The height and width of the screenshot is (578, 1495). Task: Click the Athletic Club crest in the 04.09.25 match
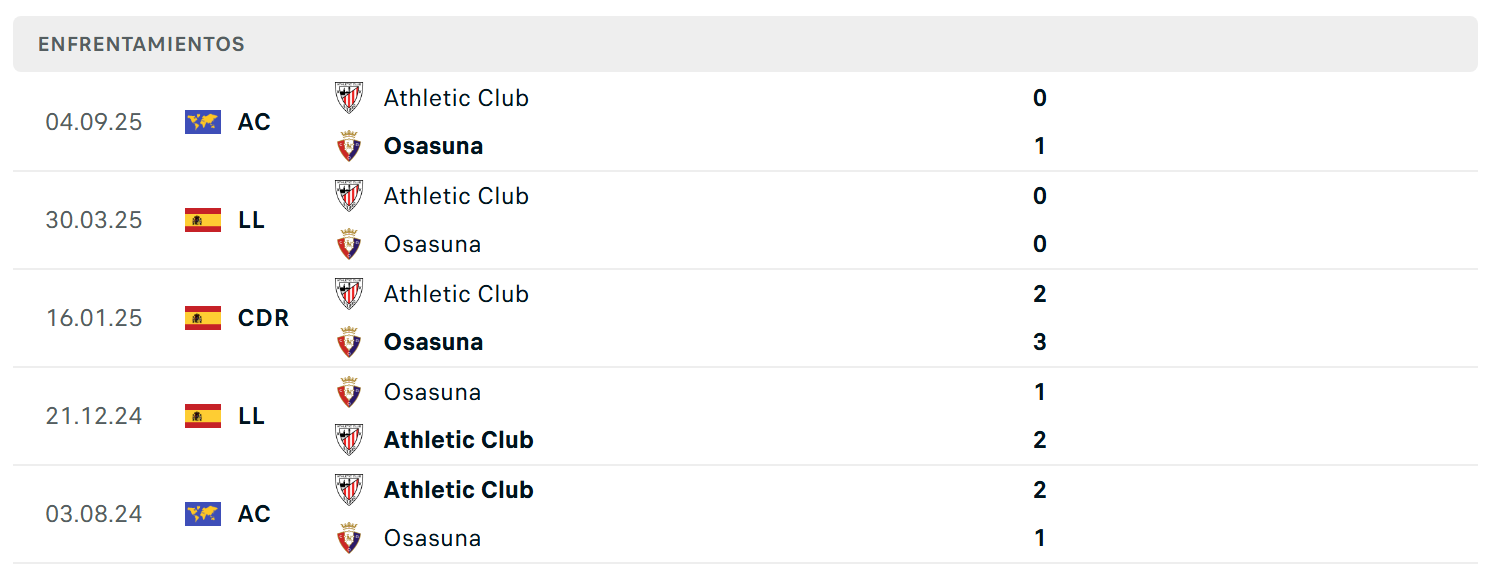click(349, 98)
